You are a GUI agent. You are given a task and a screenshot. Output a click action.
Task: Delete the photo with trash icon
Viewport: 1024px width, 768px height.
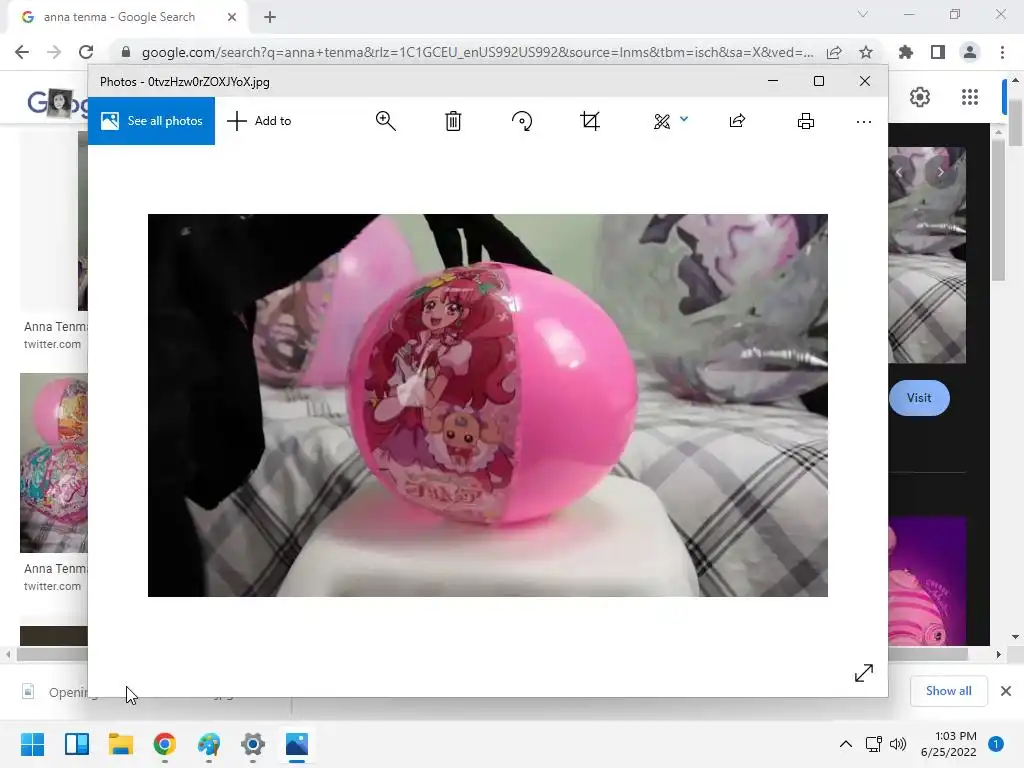tap(453, 121)
